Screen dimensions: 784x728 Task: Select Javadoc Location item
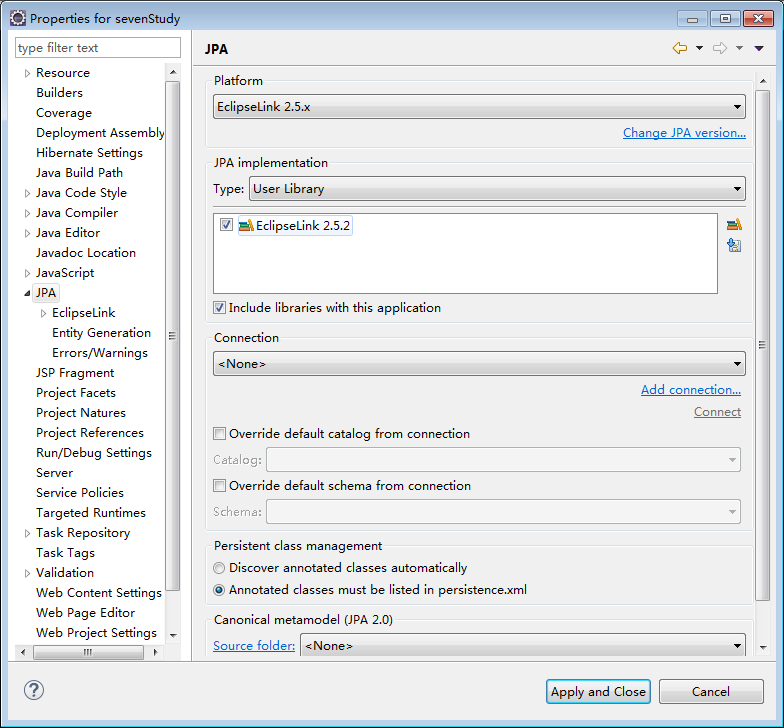pyautogui.click(x=86, y=252)
